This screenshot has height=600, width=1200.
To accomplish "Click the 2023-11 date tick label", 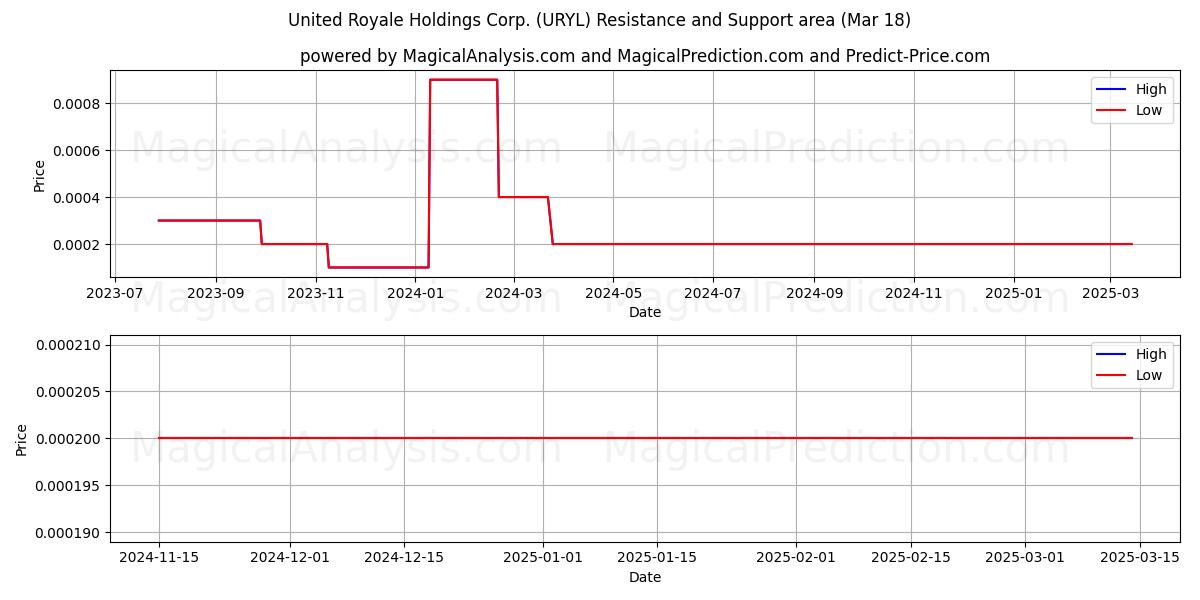I will click(316, 294).
